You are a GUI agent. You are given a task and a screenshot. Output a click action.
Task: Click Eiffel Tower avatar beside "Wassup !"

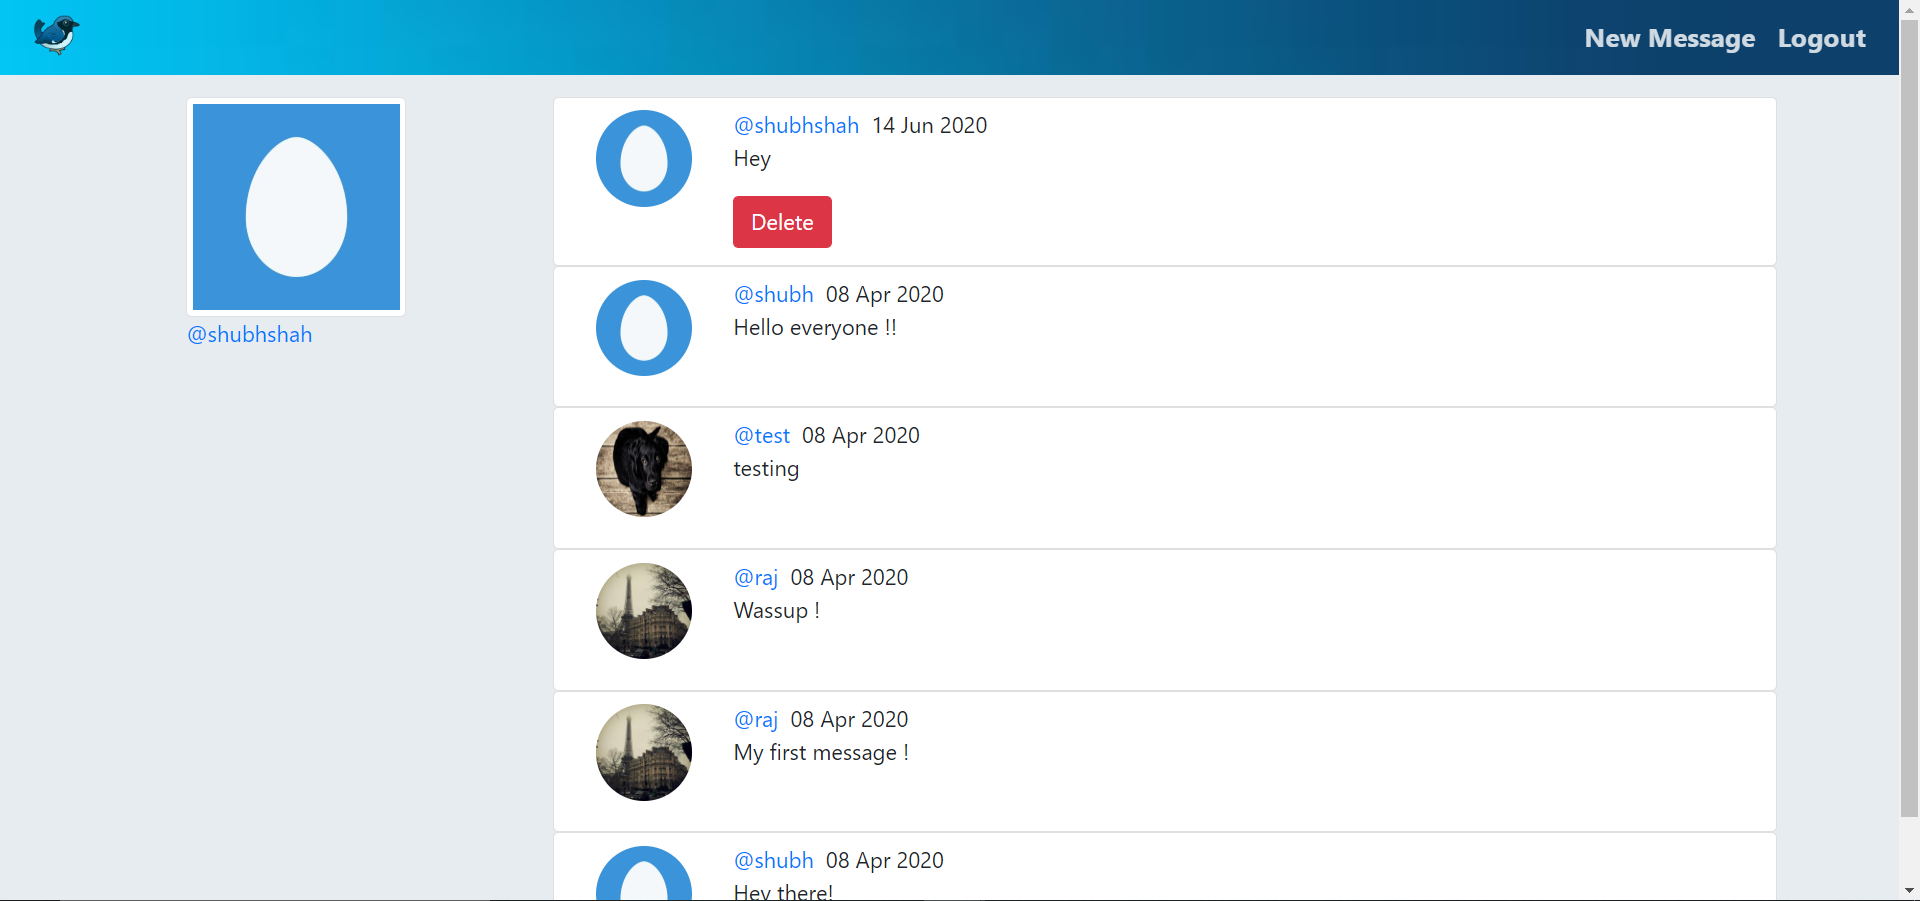click(644, 611)
